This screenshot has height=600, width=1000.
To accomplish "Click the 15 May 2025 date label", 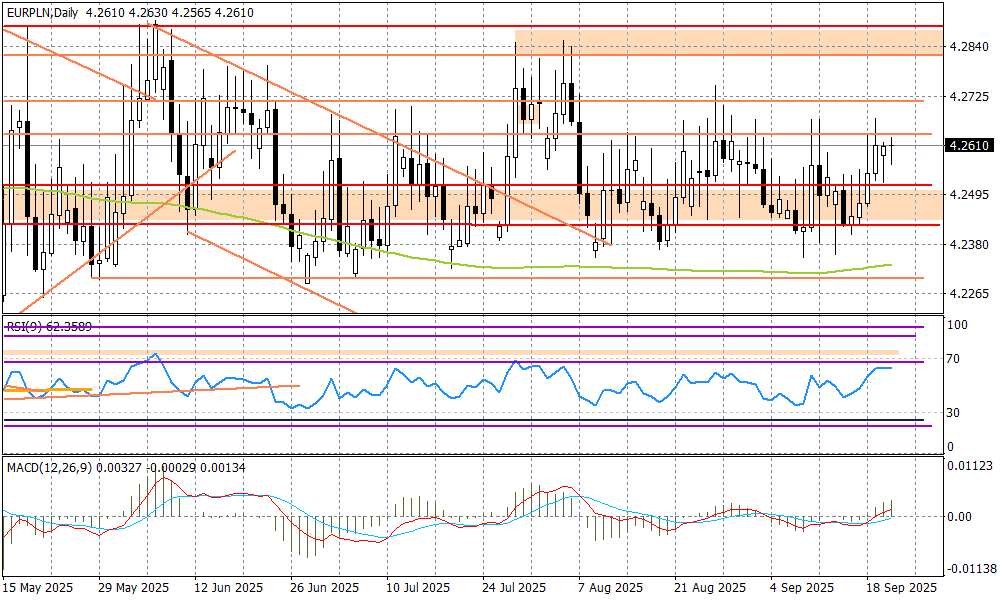I will click(x=38, y=587).
